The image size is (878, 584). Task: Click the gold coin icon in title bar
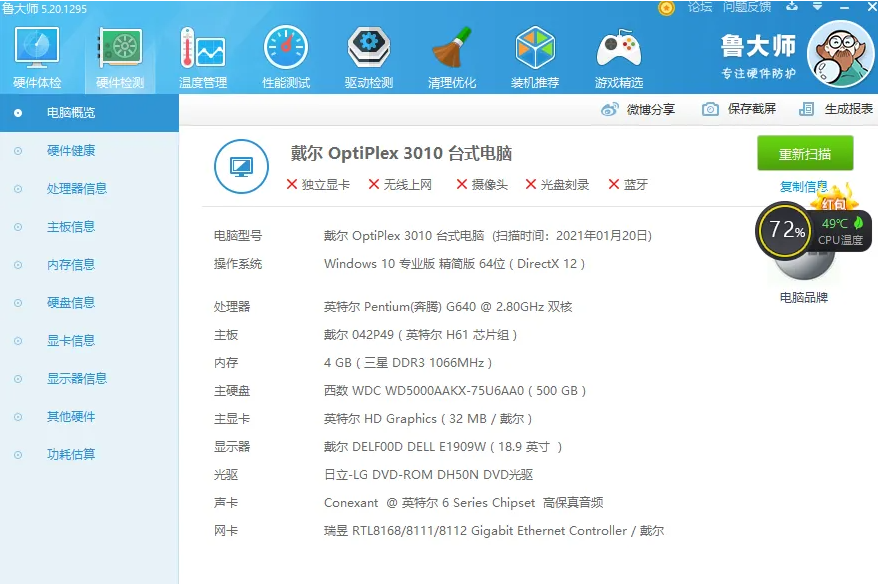click(x=666, y=8)
